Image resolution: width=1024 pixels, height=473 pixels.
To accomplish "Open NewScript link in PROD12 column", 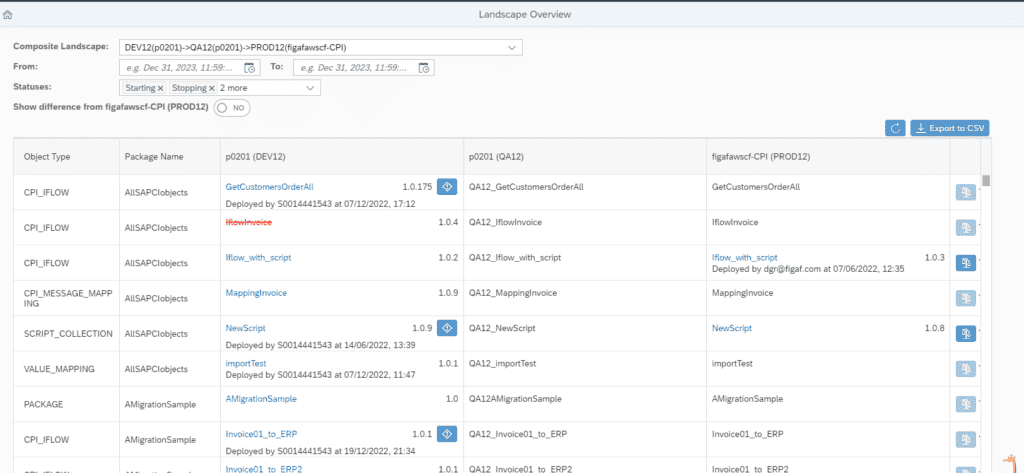I will tap(731, 328).
